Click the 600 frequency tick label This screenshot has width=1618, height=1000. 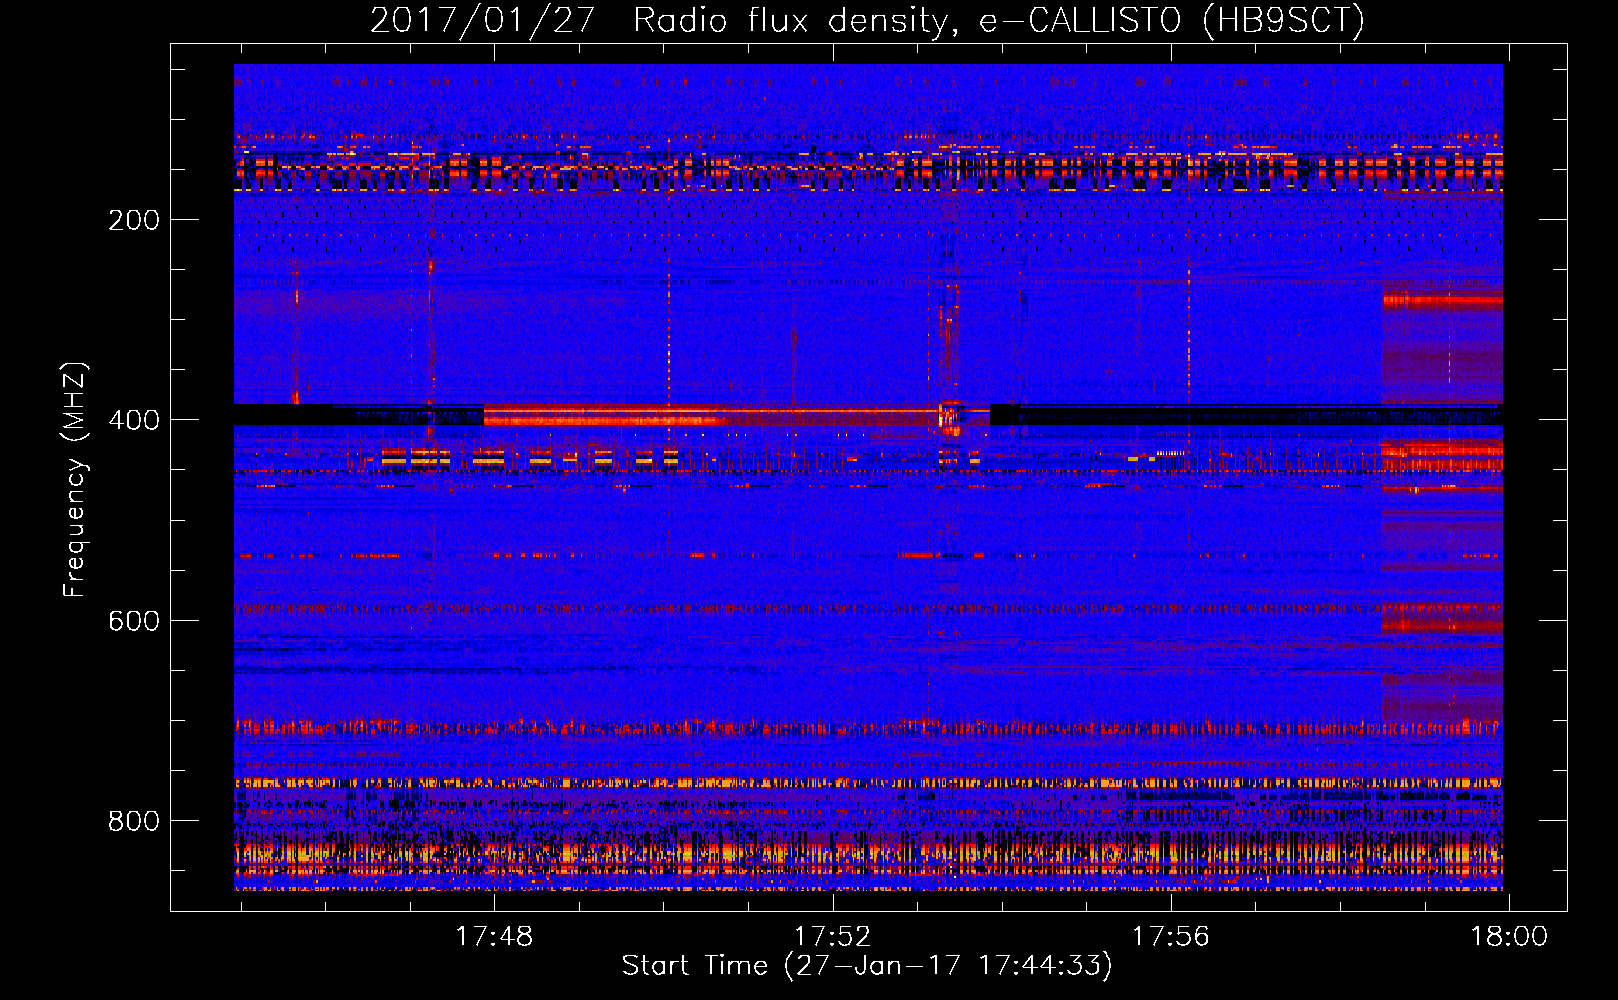pos(134,621)
